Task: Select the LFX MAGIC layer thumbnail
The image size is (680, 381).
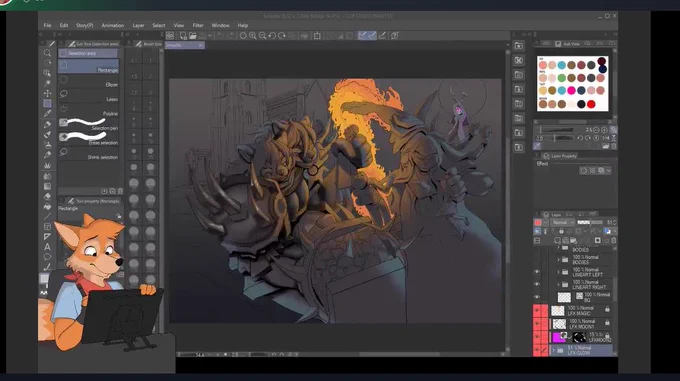Action: click(x=558, y=310)
